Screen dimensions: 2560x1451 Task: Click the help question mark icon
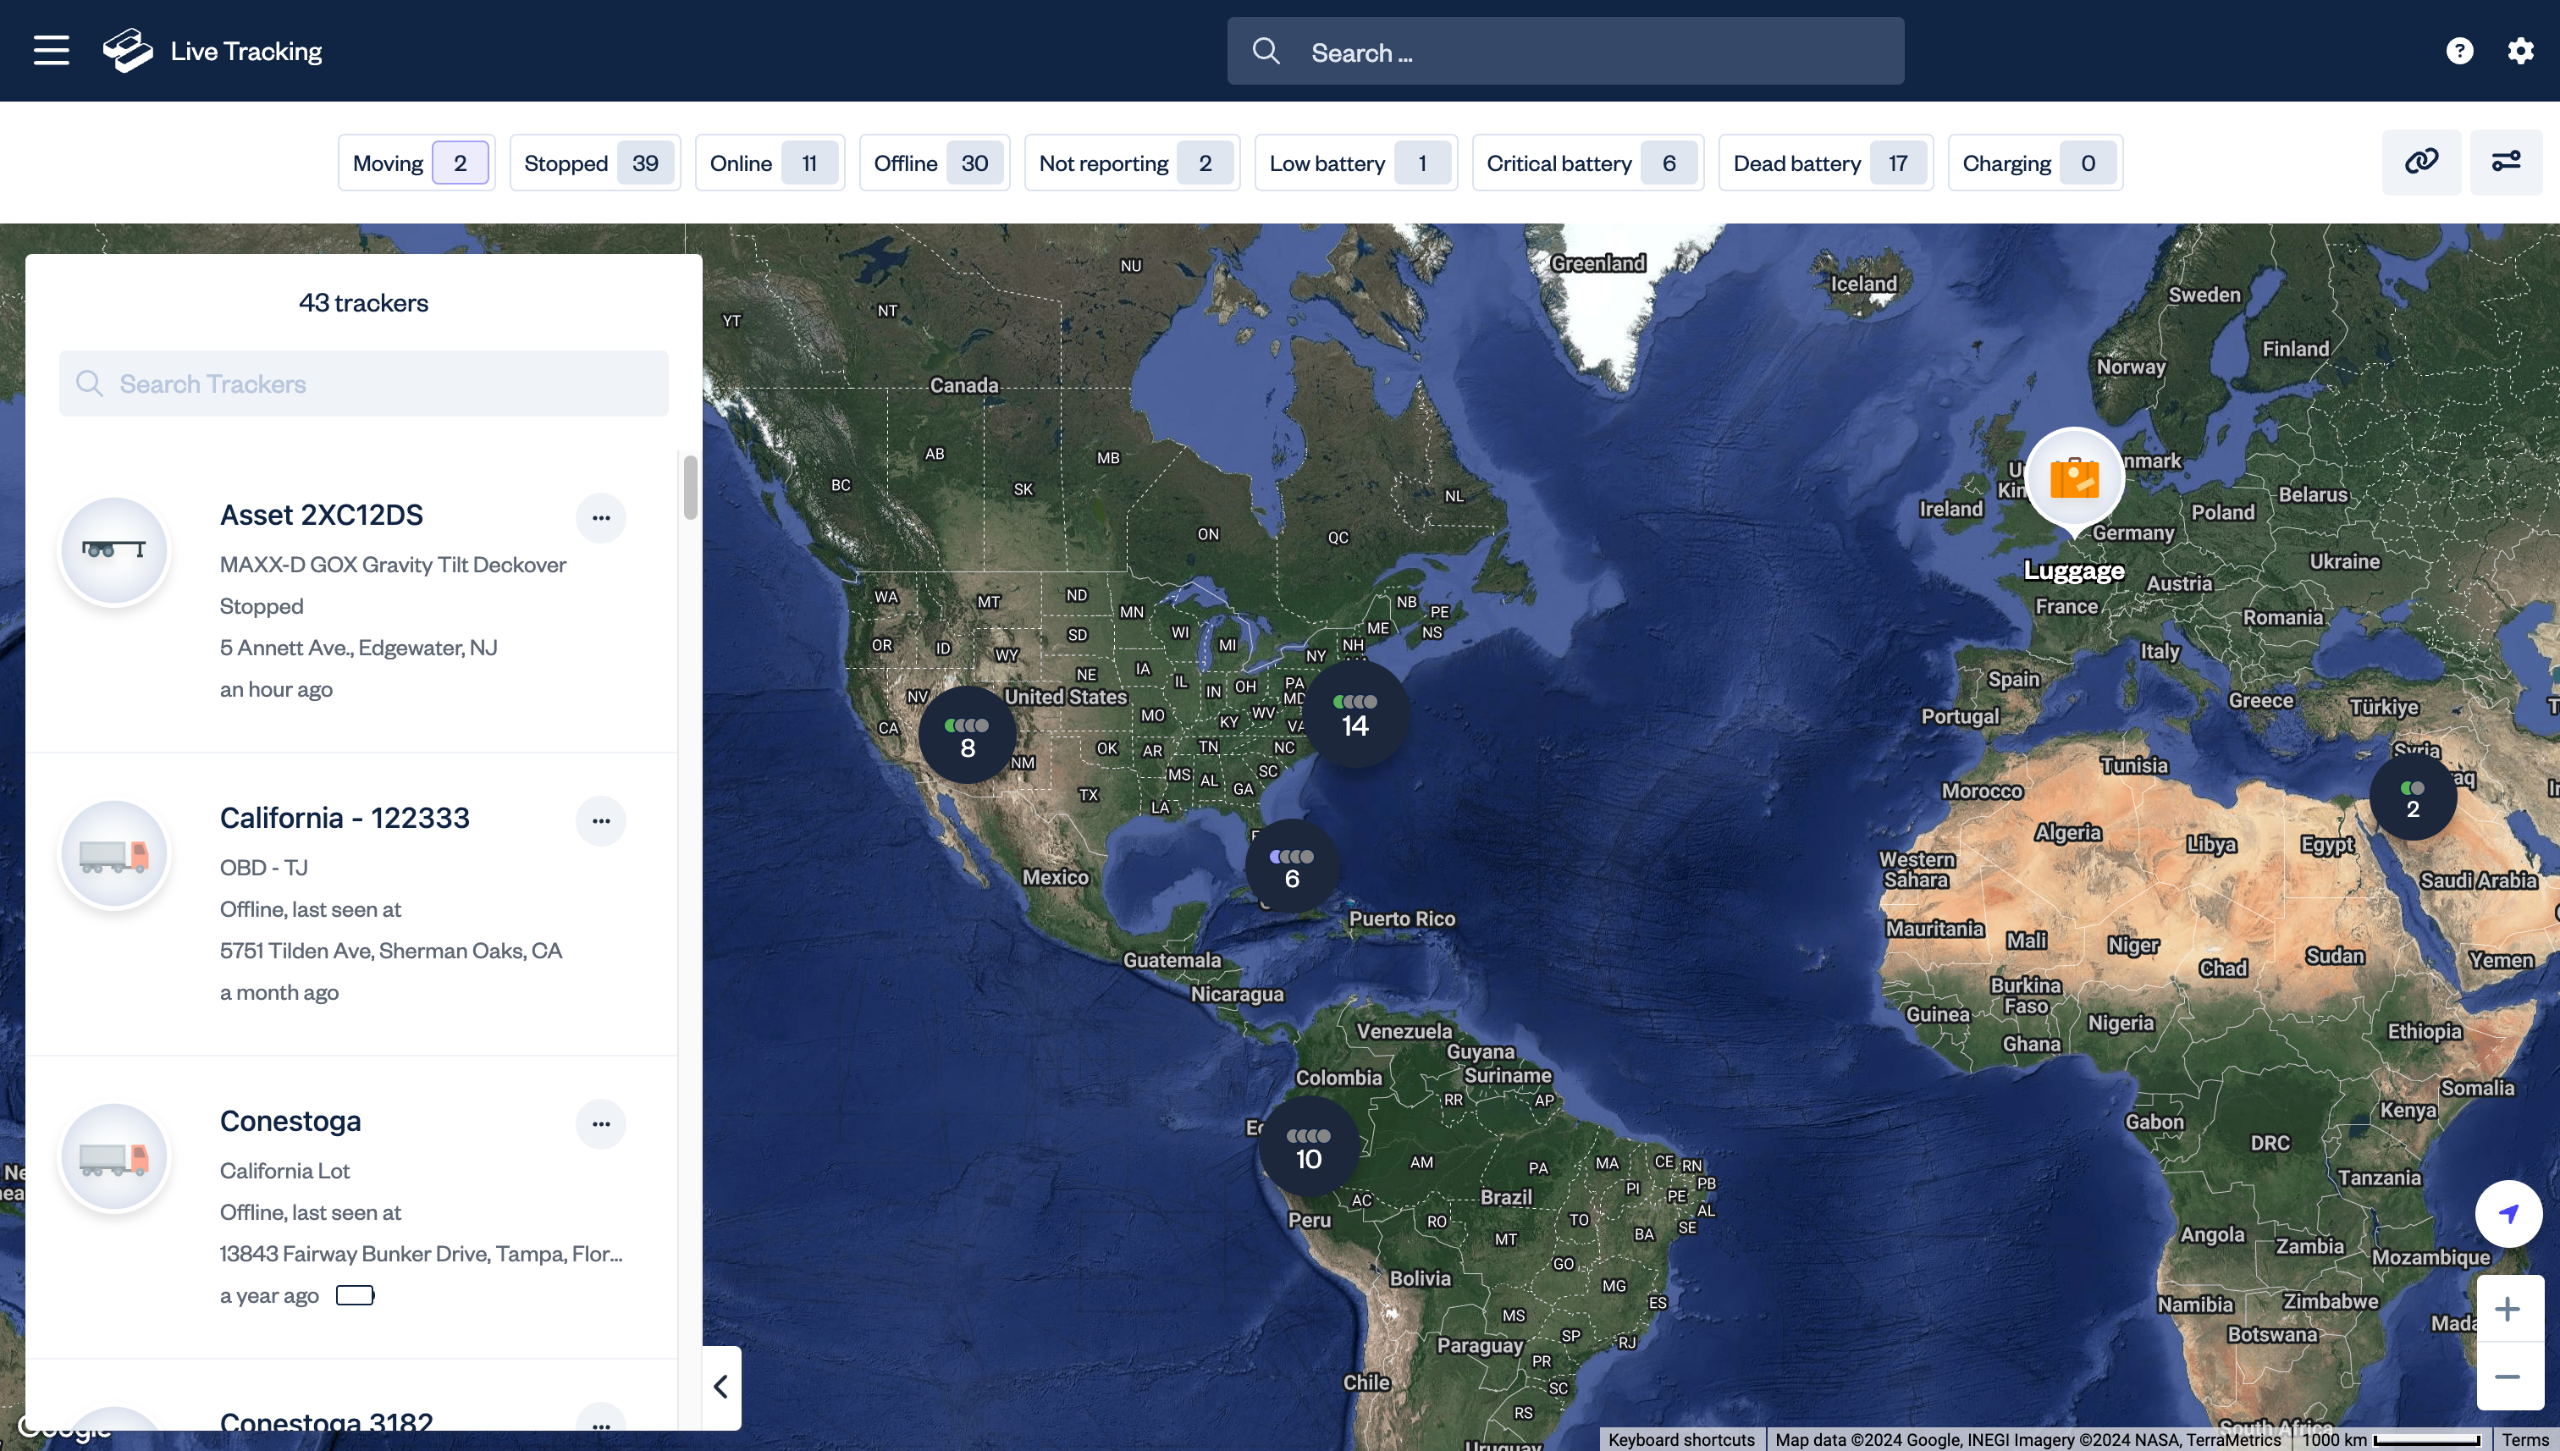tap(2459, 51)
